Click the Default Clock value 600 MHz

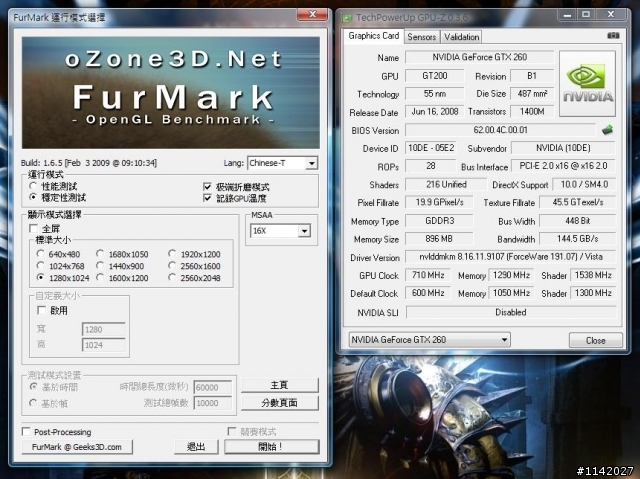coord(428,293)
